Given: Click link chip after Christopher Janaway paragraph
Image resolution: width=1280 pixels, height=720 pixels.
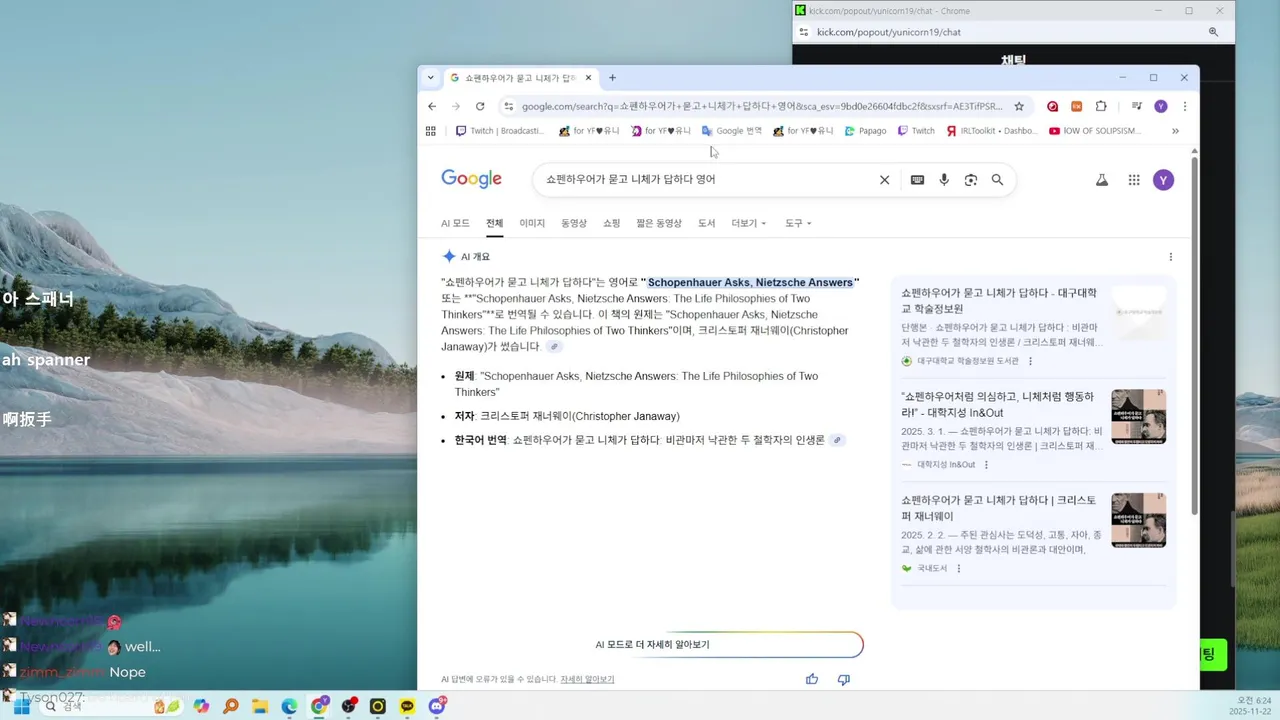Looking at the screenshot, I should [x=554, y=347].
